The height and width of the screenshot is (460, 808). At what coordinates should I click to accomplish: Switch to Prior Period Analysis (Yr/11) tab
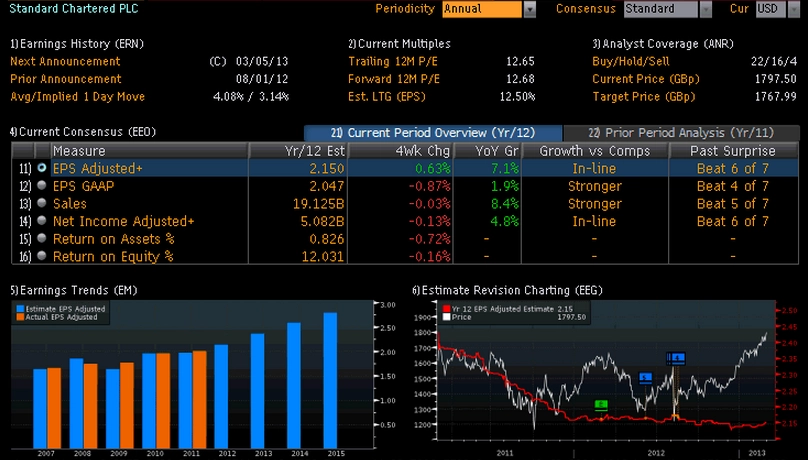coord(681,133)
